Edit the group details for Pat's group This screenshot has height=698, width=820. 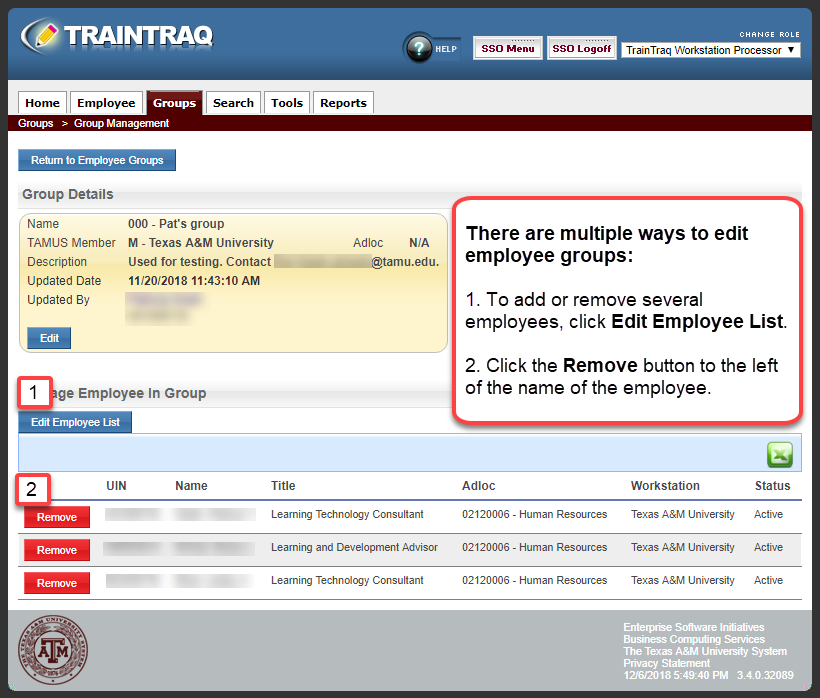[x=48, y=337]
